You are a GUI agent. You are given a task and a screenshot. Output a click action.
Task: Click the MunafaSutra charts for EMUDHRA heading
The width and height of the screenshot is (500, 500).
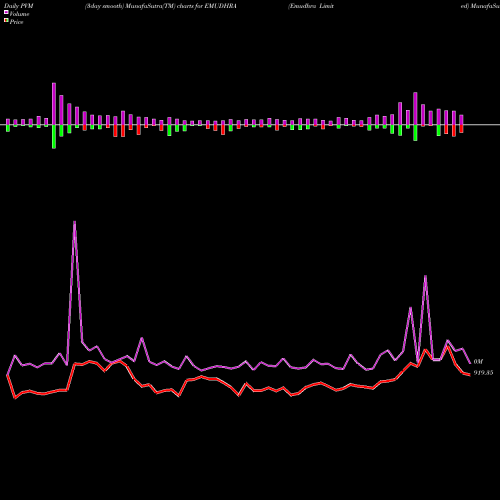161,6
